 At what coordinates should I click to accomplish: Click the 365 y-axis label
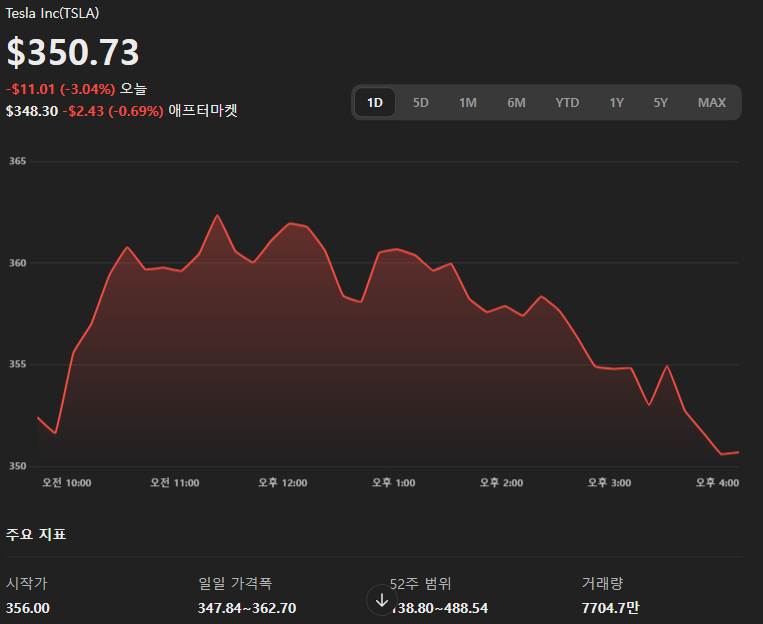(18, 161)
